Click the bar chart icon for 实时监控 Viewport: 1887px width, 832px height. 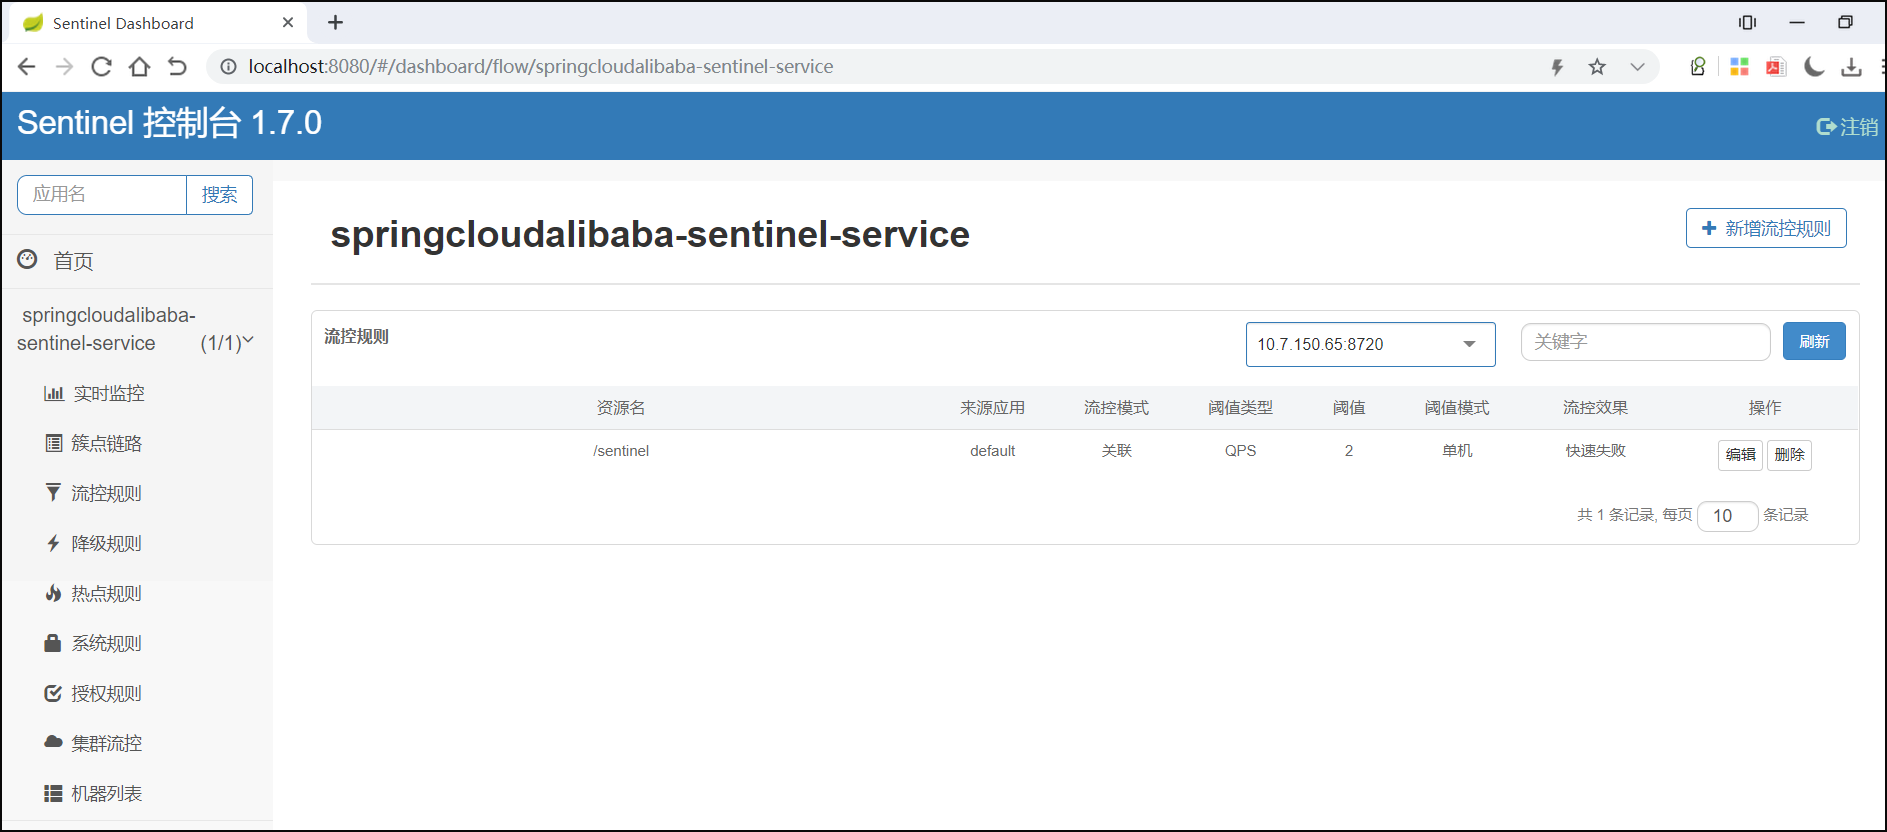pos(54,393)
